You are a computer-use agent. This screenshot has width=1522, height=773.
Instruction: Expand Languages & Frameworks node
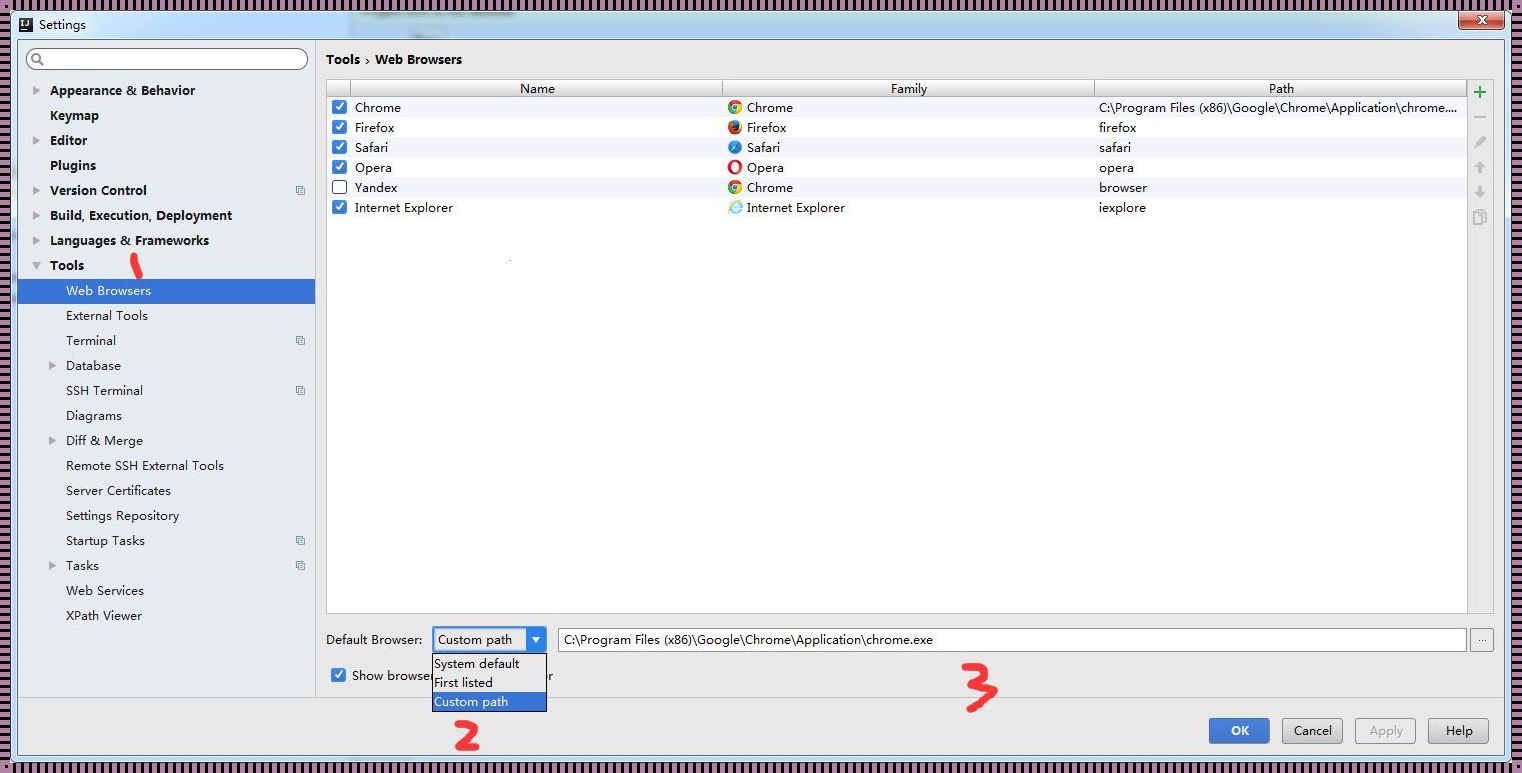[37, 240]
